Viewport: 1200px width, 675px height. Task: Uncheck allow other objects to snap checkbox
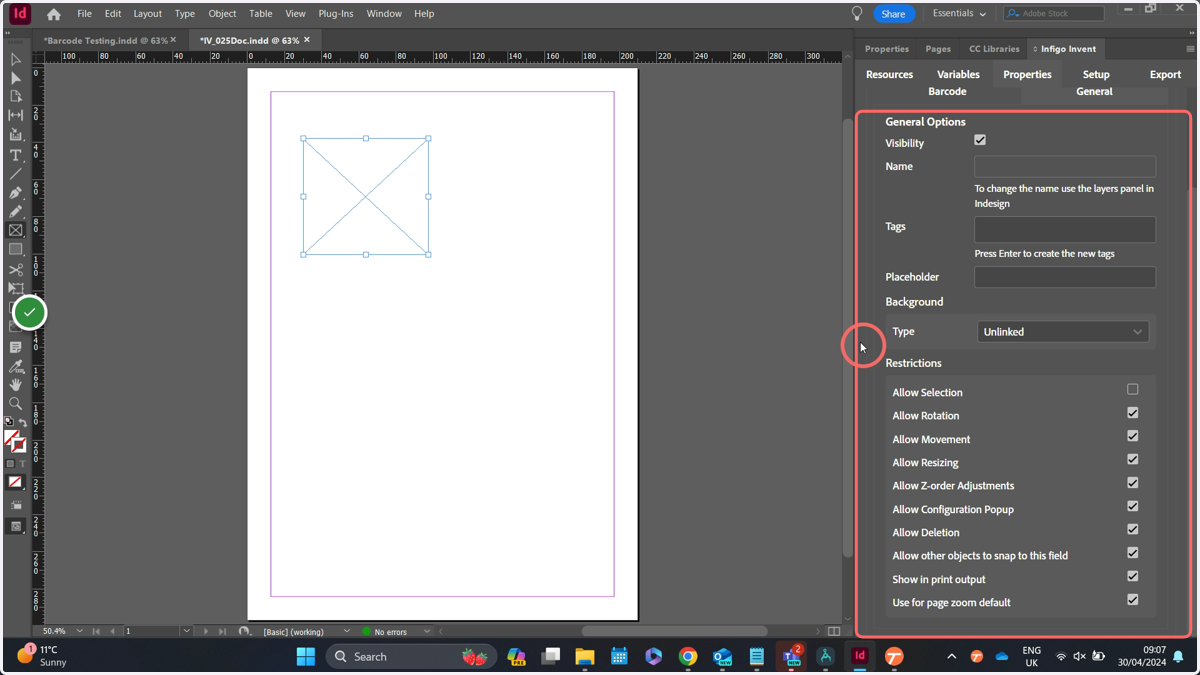click(x=1133, y=553)
